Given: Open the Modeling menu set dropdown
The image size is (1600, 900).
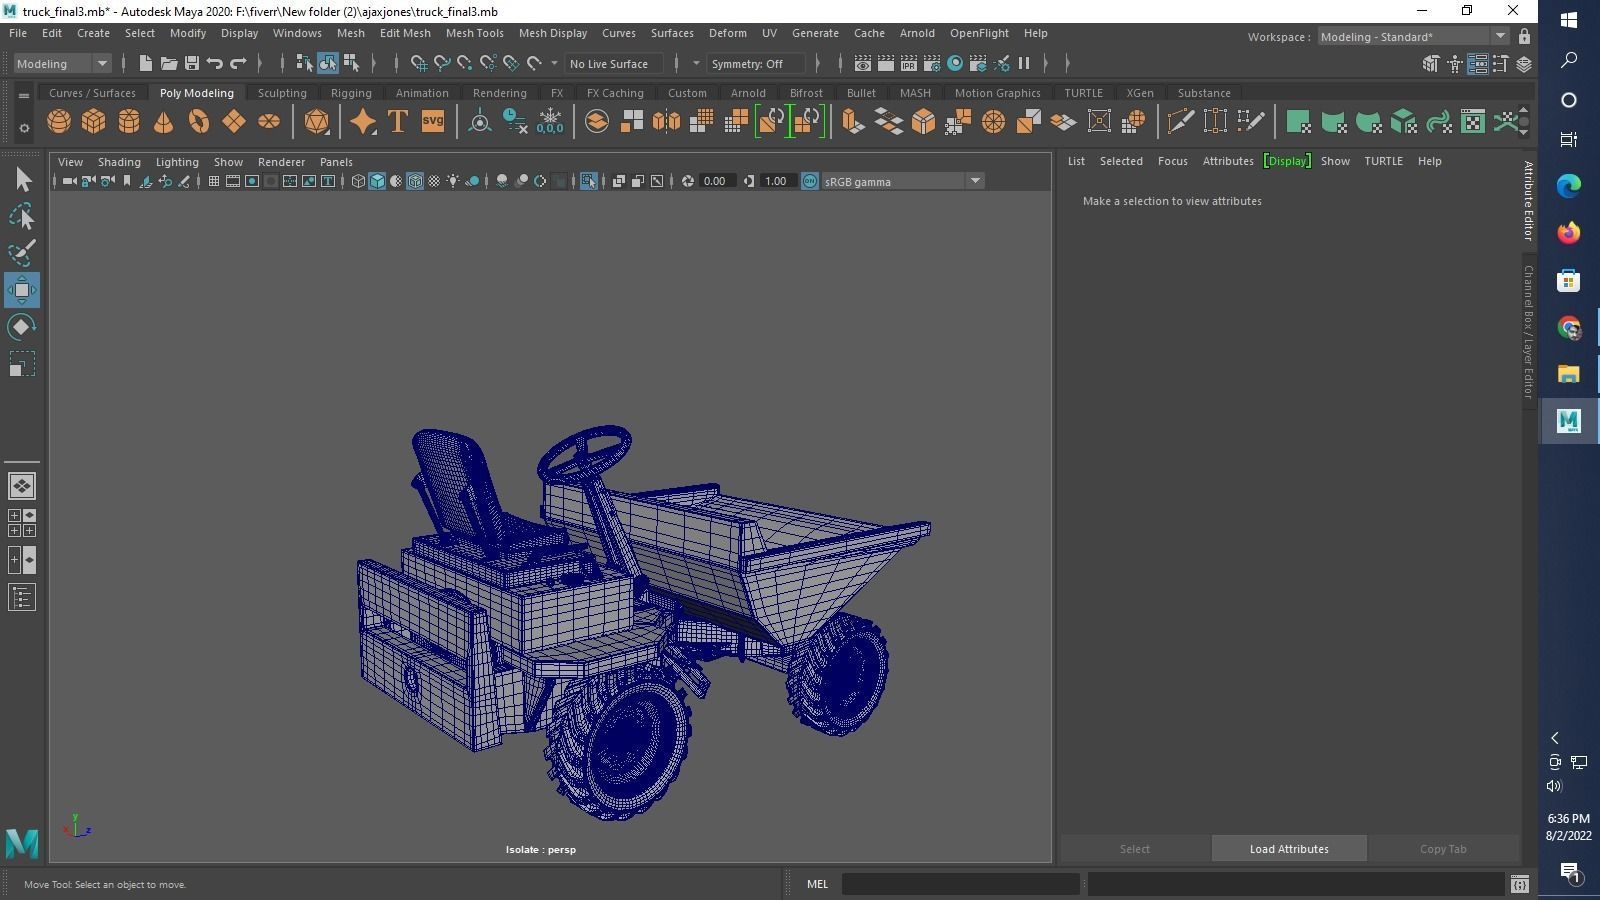Looking at the screenshot, I should tap(62, 63).
